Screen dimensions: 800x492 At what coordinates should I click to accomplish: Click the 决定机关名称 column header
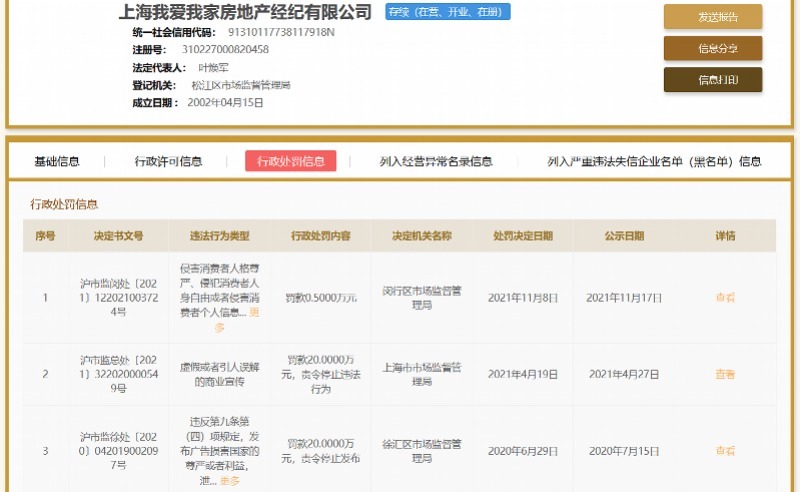[x=422, y=236]
